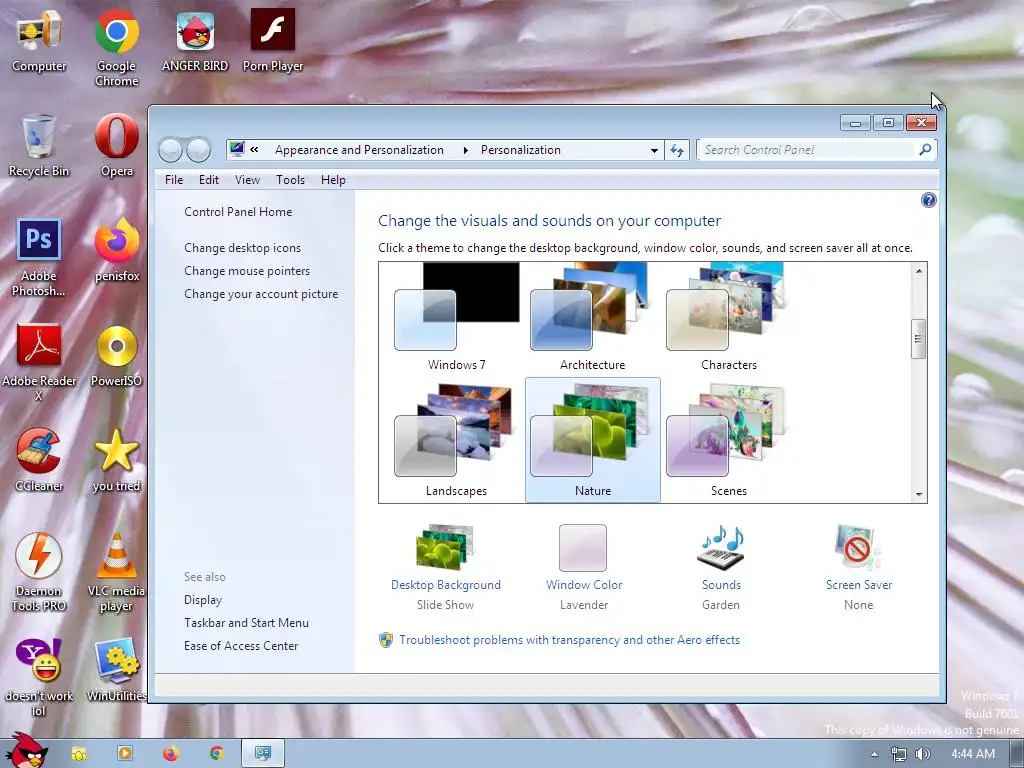This screenshot has height=768, width=1024.
Task: Select the Windows 7 theme
Action: tap(456, 317)
